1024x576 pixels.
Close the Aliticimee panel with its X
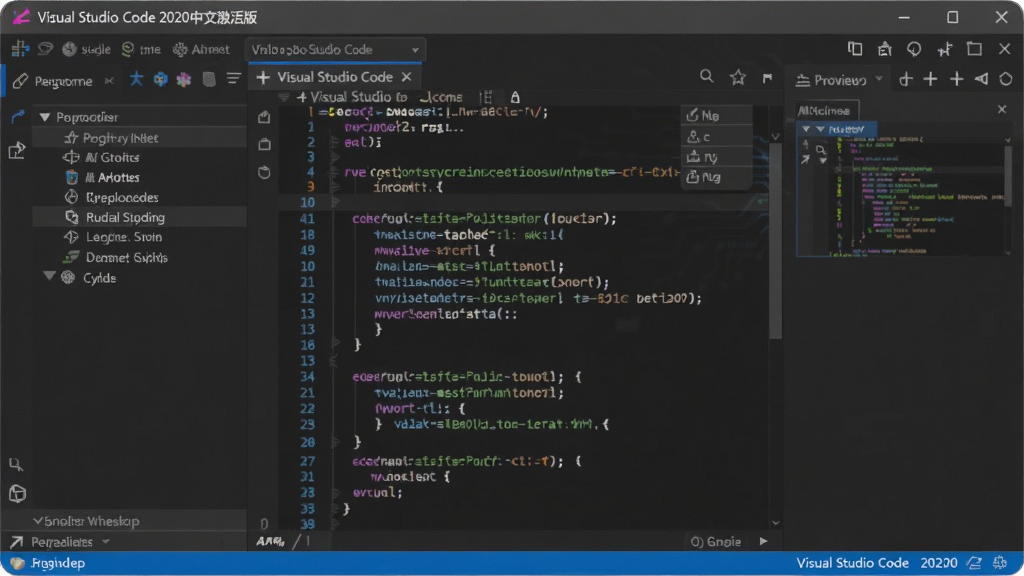[1002, 109]
